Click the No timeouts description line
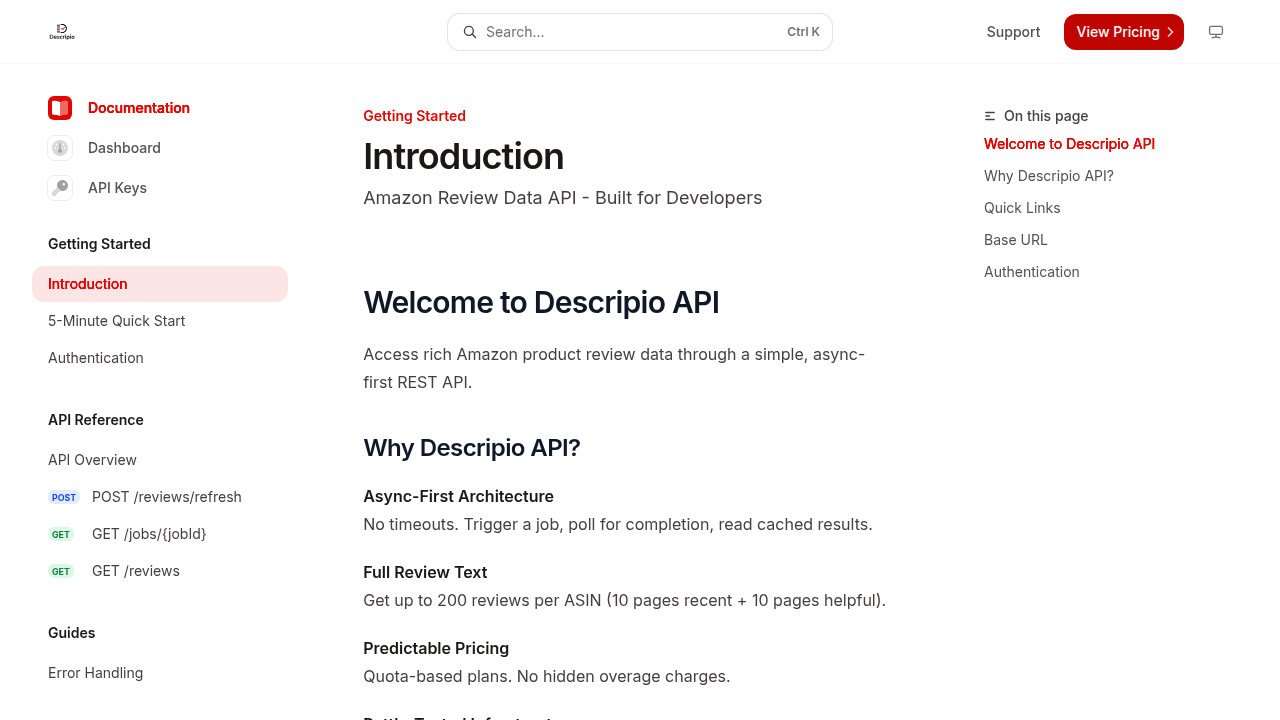Viewport: 1280px width, 720px height. [618, 524]
